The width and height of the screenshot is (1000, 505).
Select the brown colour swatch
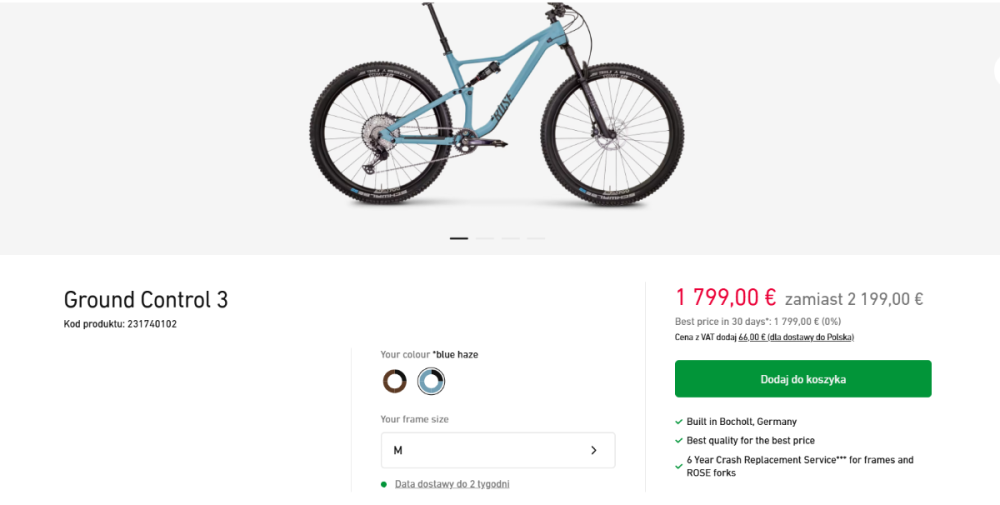[395, 381]
